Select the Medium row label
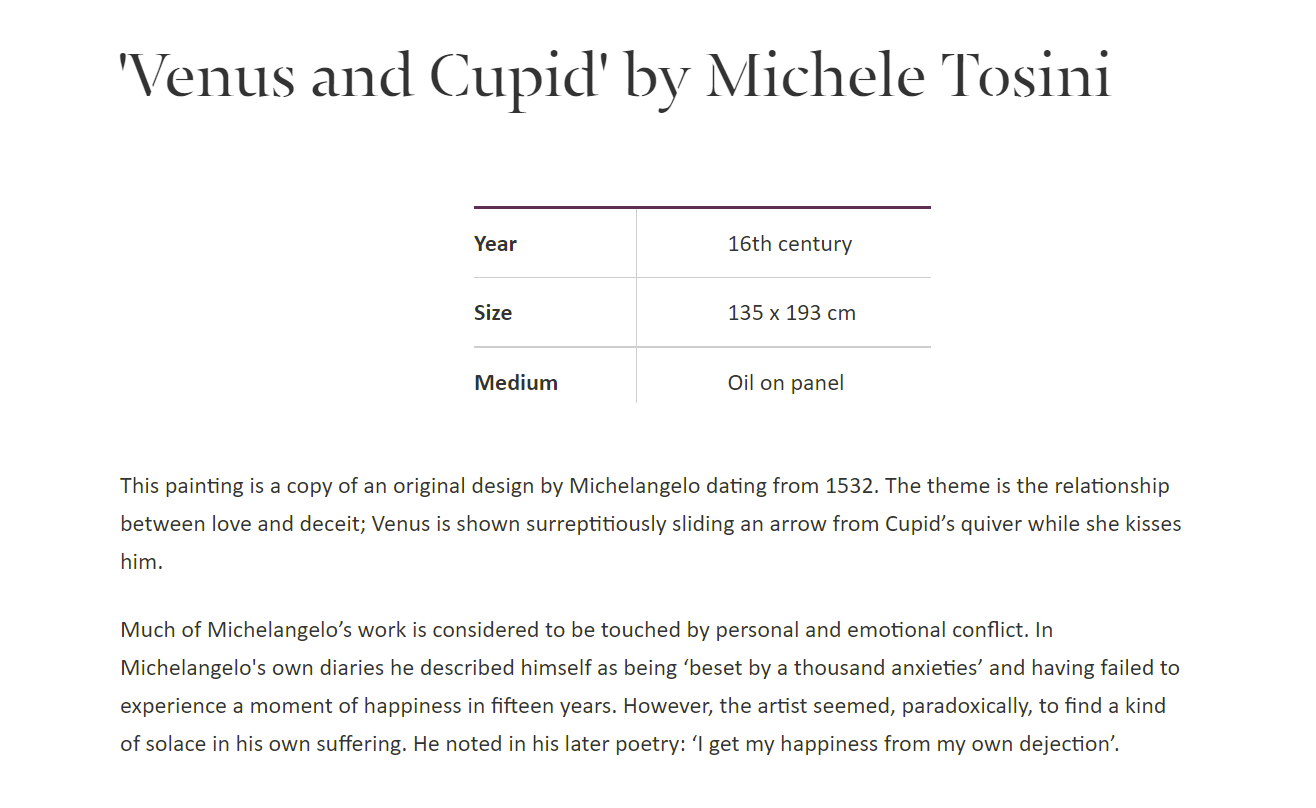 click(x=516, y=383)
